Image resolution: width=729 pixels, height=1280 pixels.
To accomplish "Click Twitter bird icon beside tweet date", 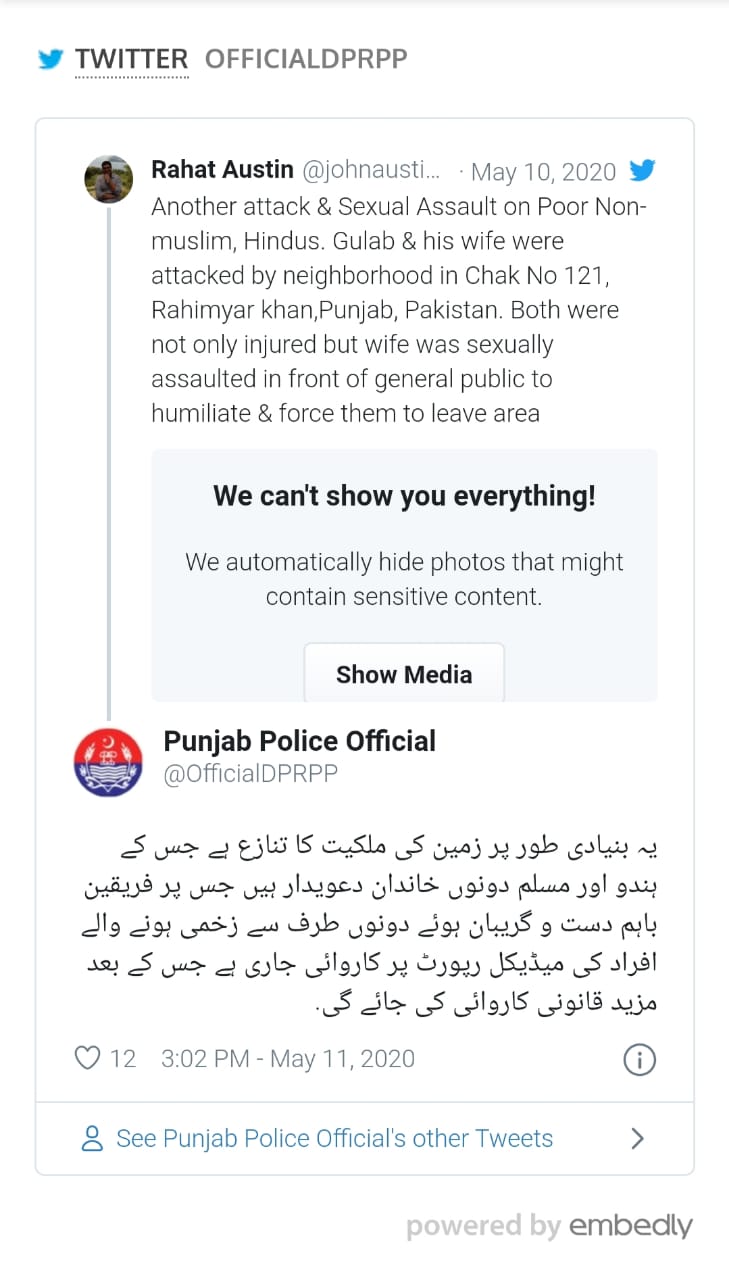I will tap(642, 171).
